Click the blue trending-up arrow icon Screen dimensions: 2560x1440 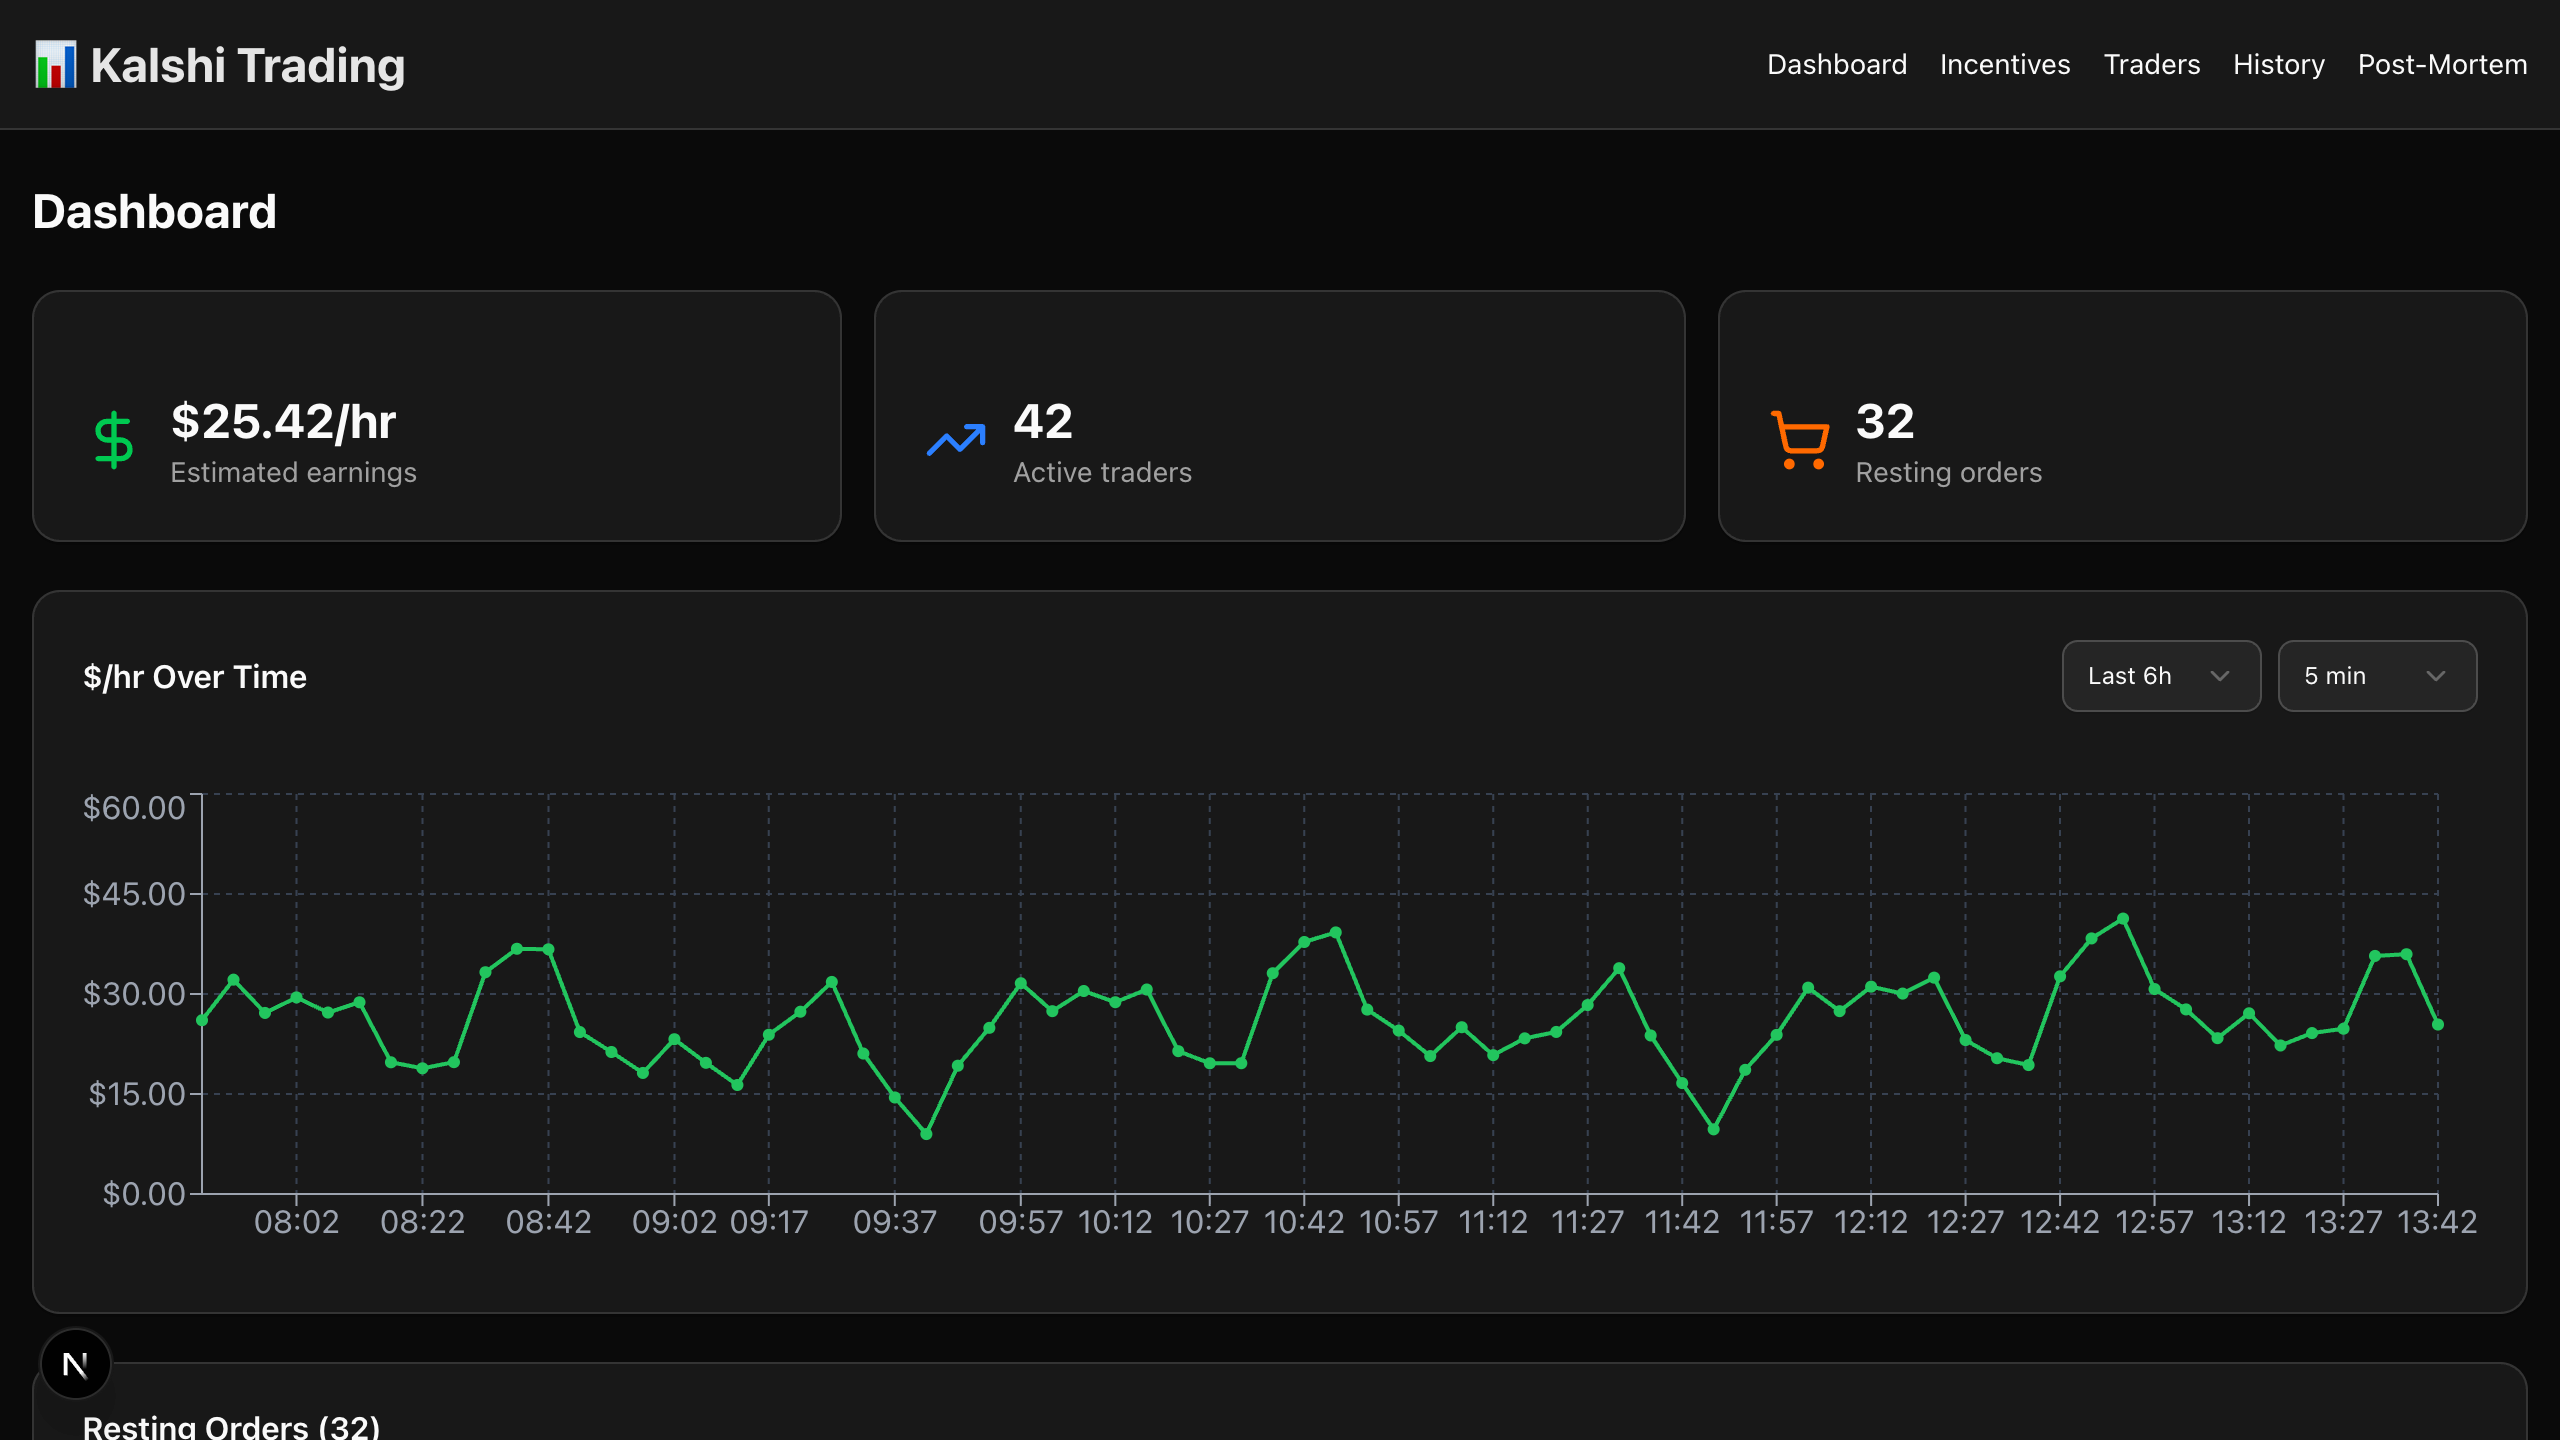(x=956, y=440)
